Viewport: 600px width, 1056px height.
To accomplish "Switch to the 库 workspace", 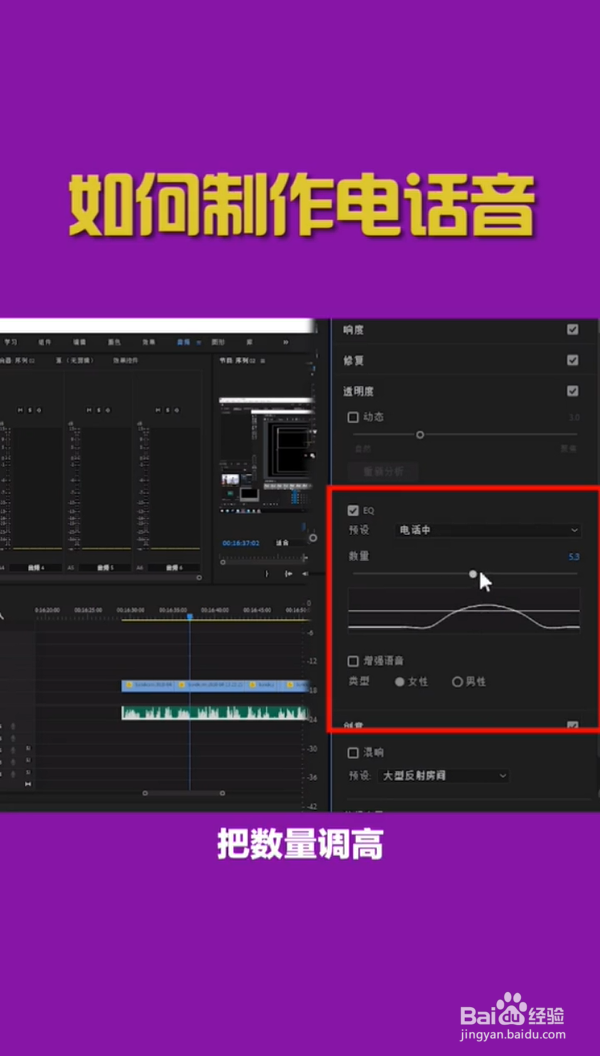I will click(249, 342).
